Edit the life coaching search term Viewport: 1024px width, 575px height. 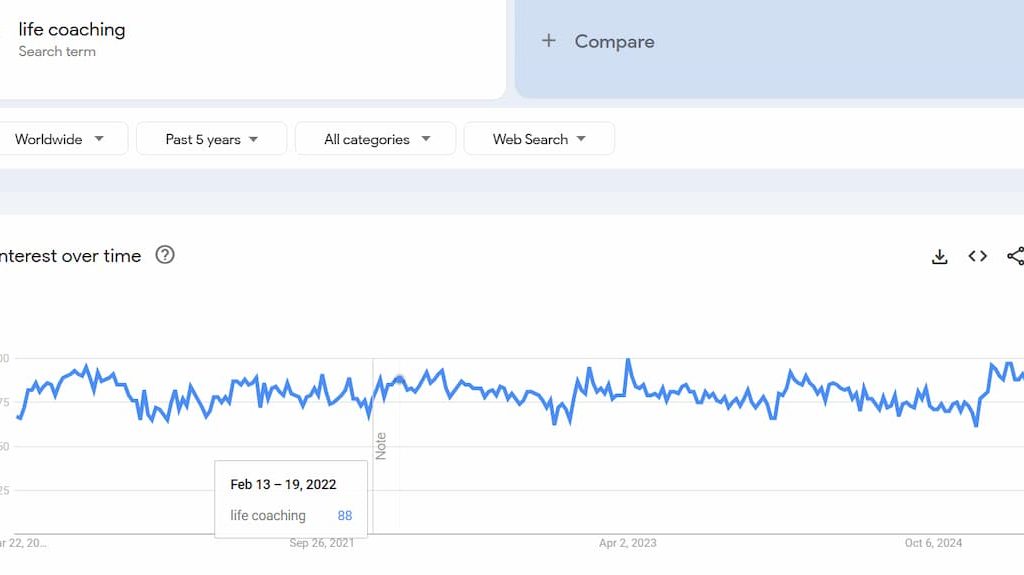pyautogui.click(x=72, y=30)
